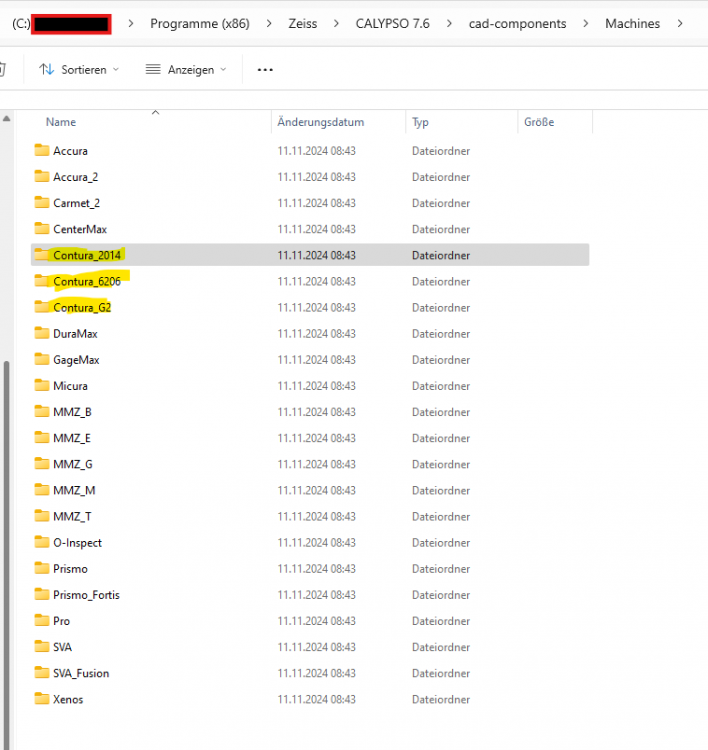The height and width of the screenshot is (750, 708).
Task: Click the vertical scrollbar thumb
Action: (7, 555)
